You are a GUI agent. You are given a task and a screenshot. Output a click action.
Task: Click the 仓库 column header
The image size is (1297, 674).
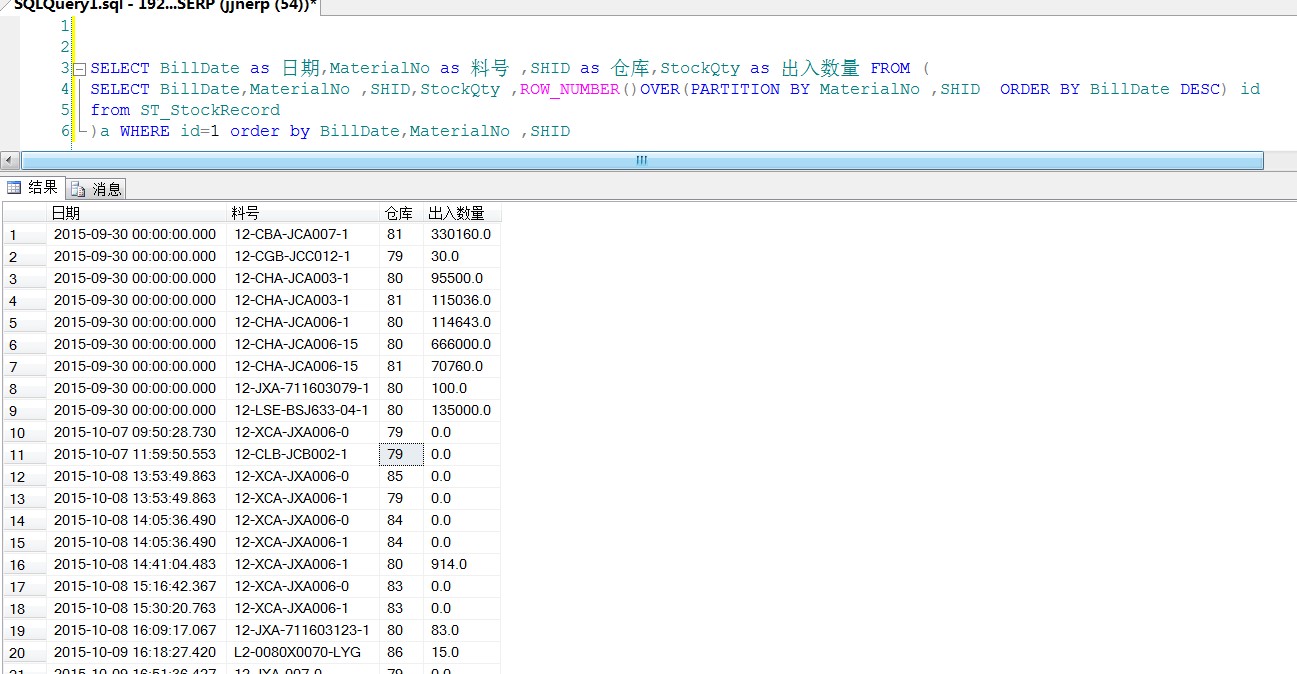[x=402, y=213]
